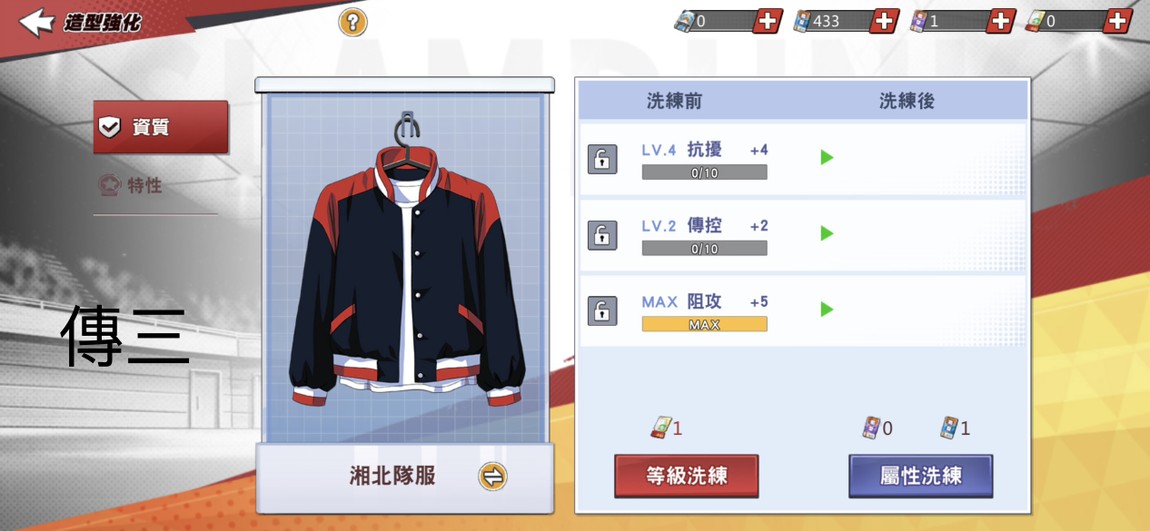Tap the green ticket icon above 等級洗練
1150x531 pixels.
pos(661,427)
